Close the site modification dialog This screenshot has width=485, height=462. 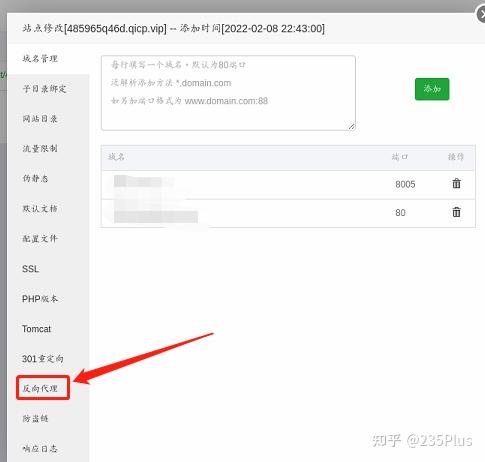coord(481,15)
